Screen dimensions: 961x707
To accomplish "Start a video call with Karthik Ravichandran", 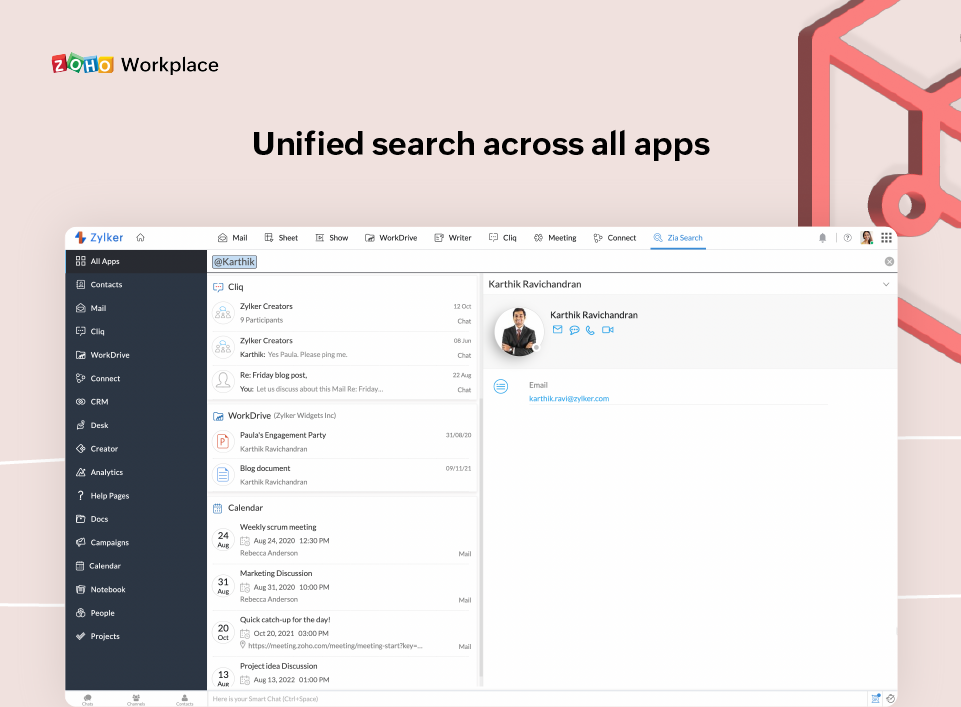I will (x=608, y=330).
